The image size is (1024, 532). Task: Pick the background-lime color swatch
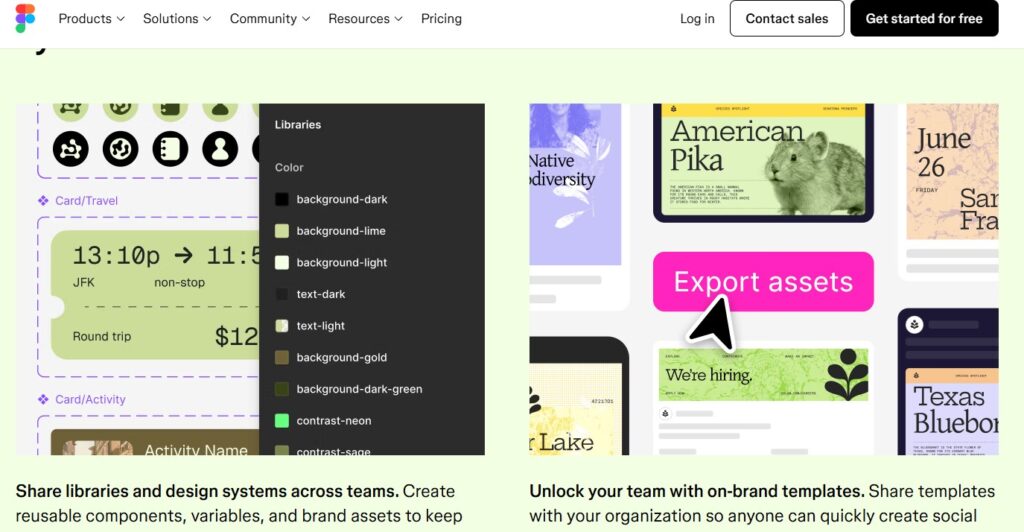(x=282, y=231)
